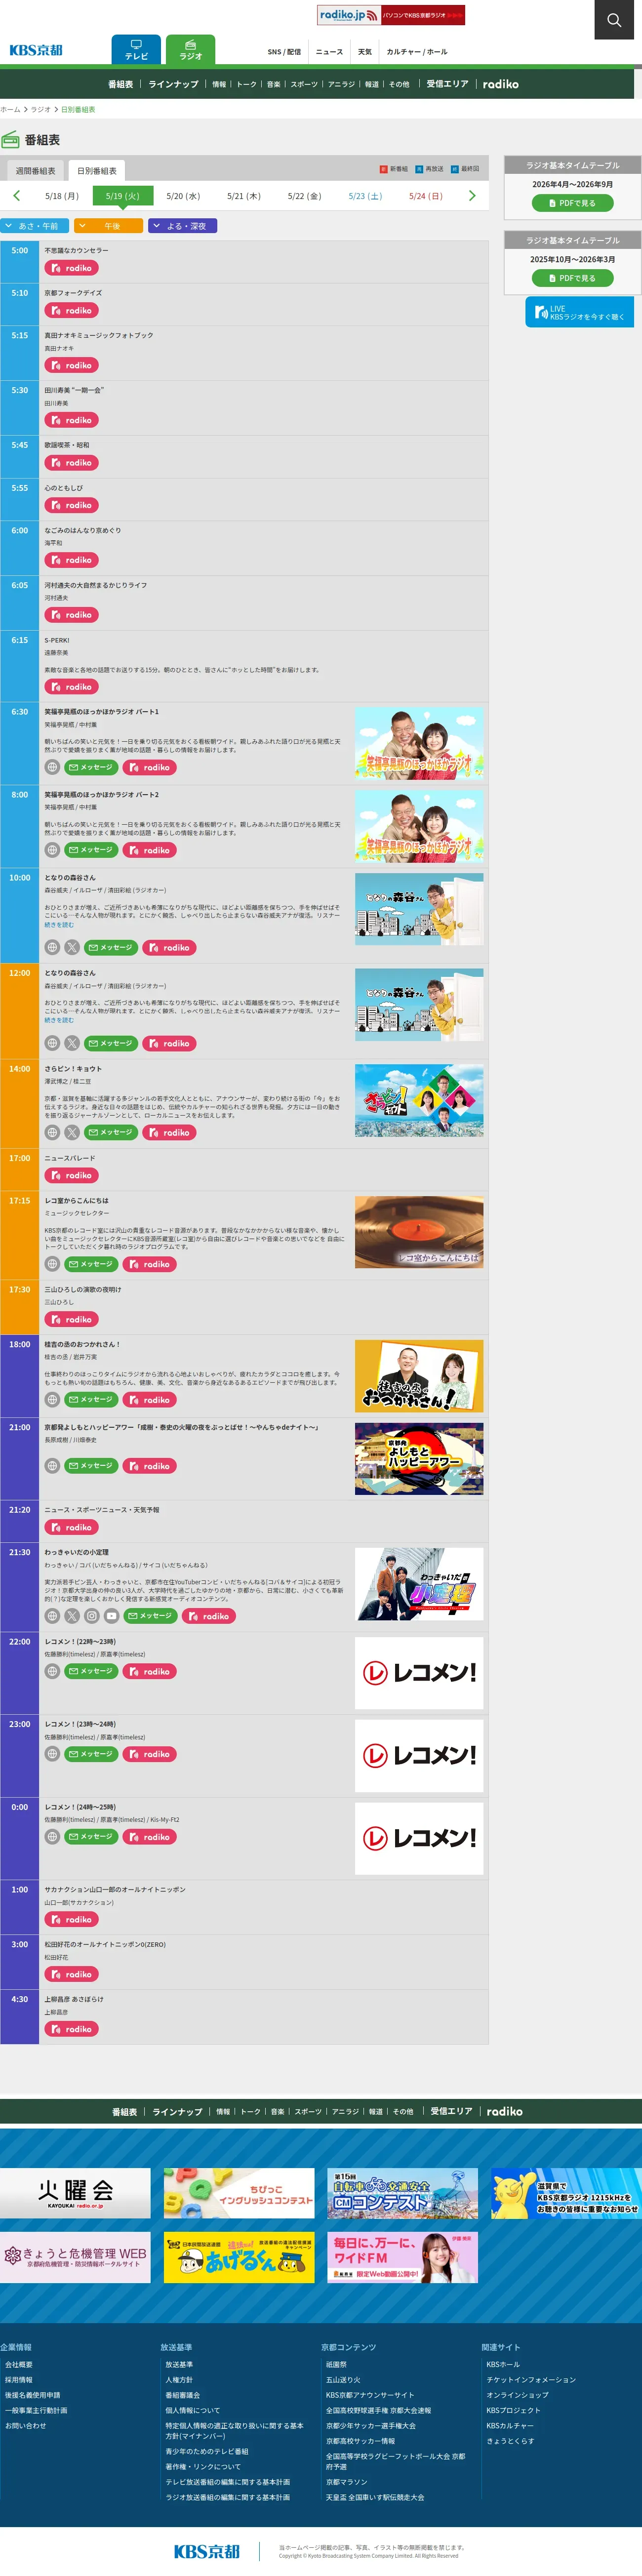
Task: Open the globe icon for レコメン！(24時〜25時)
Action: [x=52, y=1836]
